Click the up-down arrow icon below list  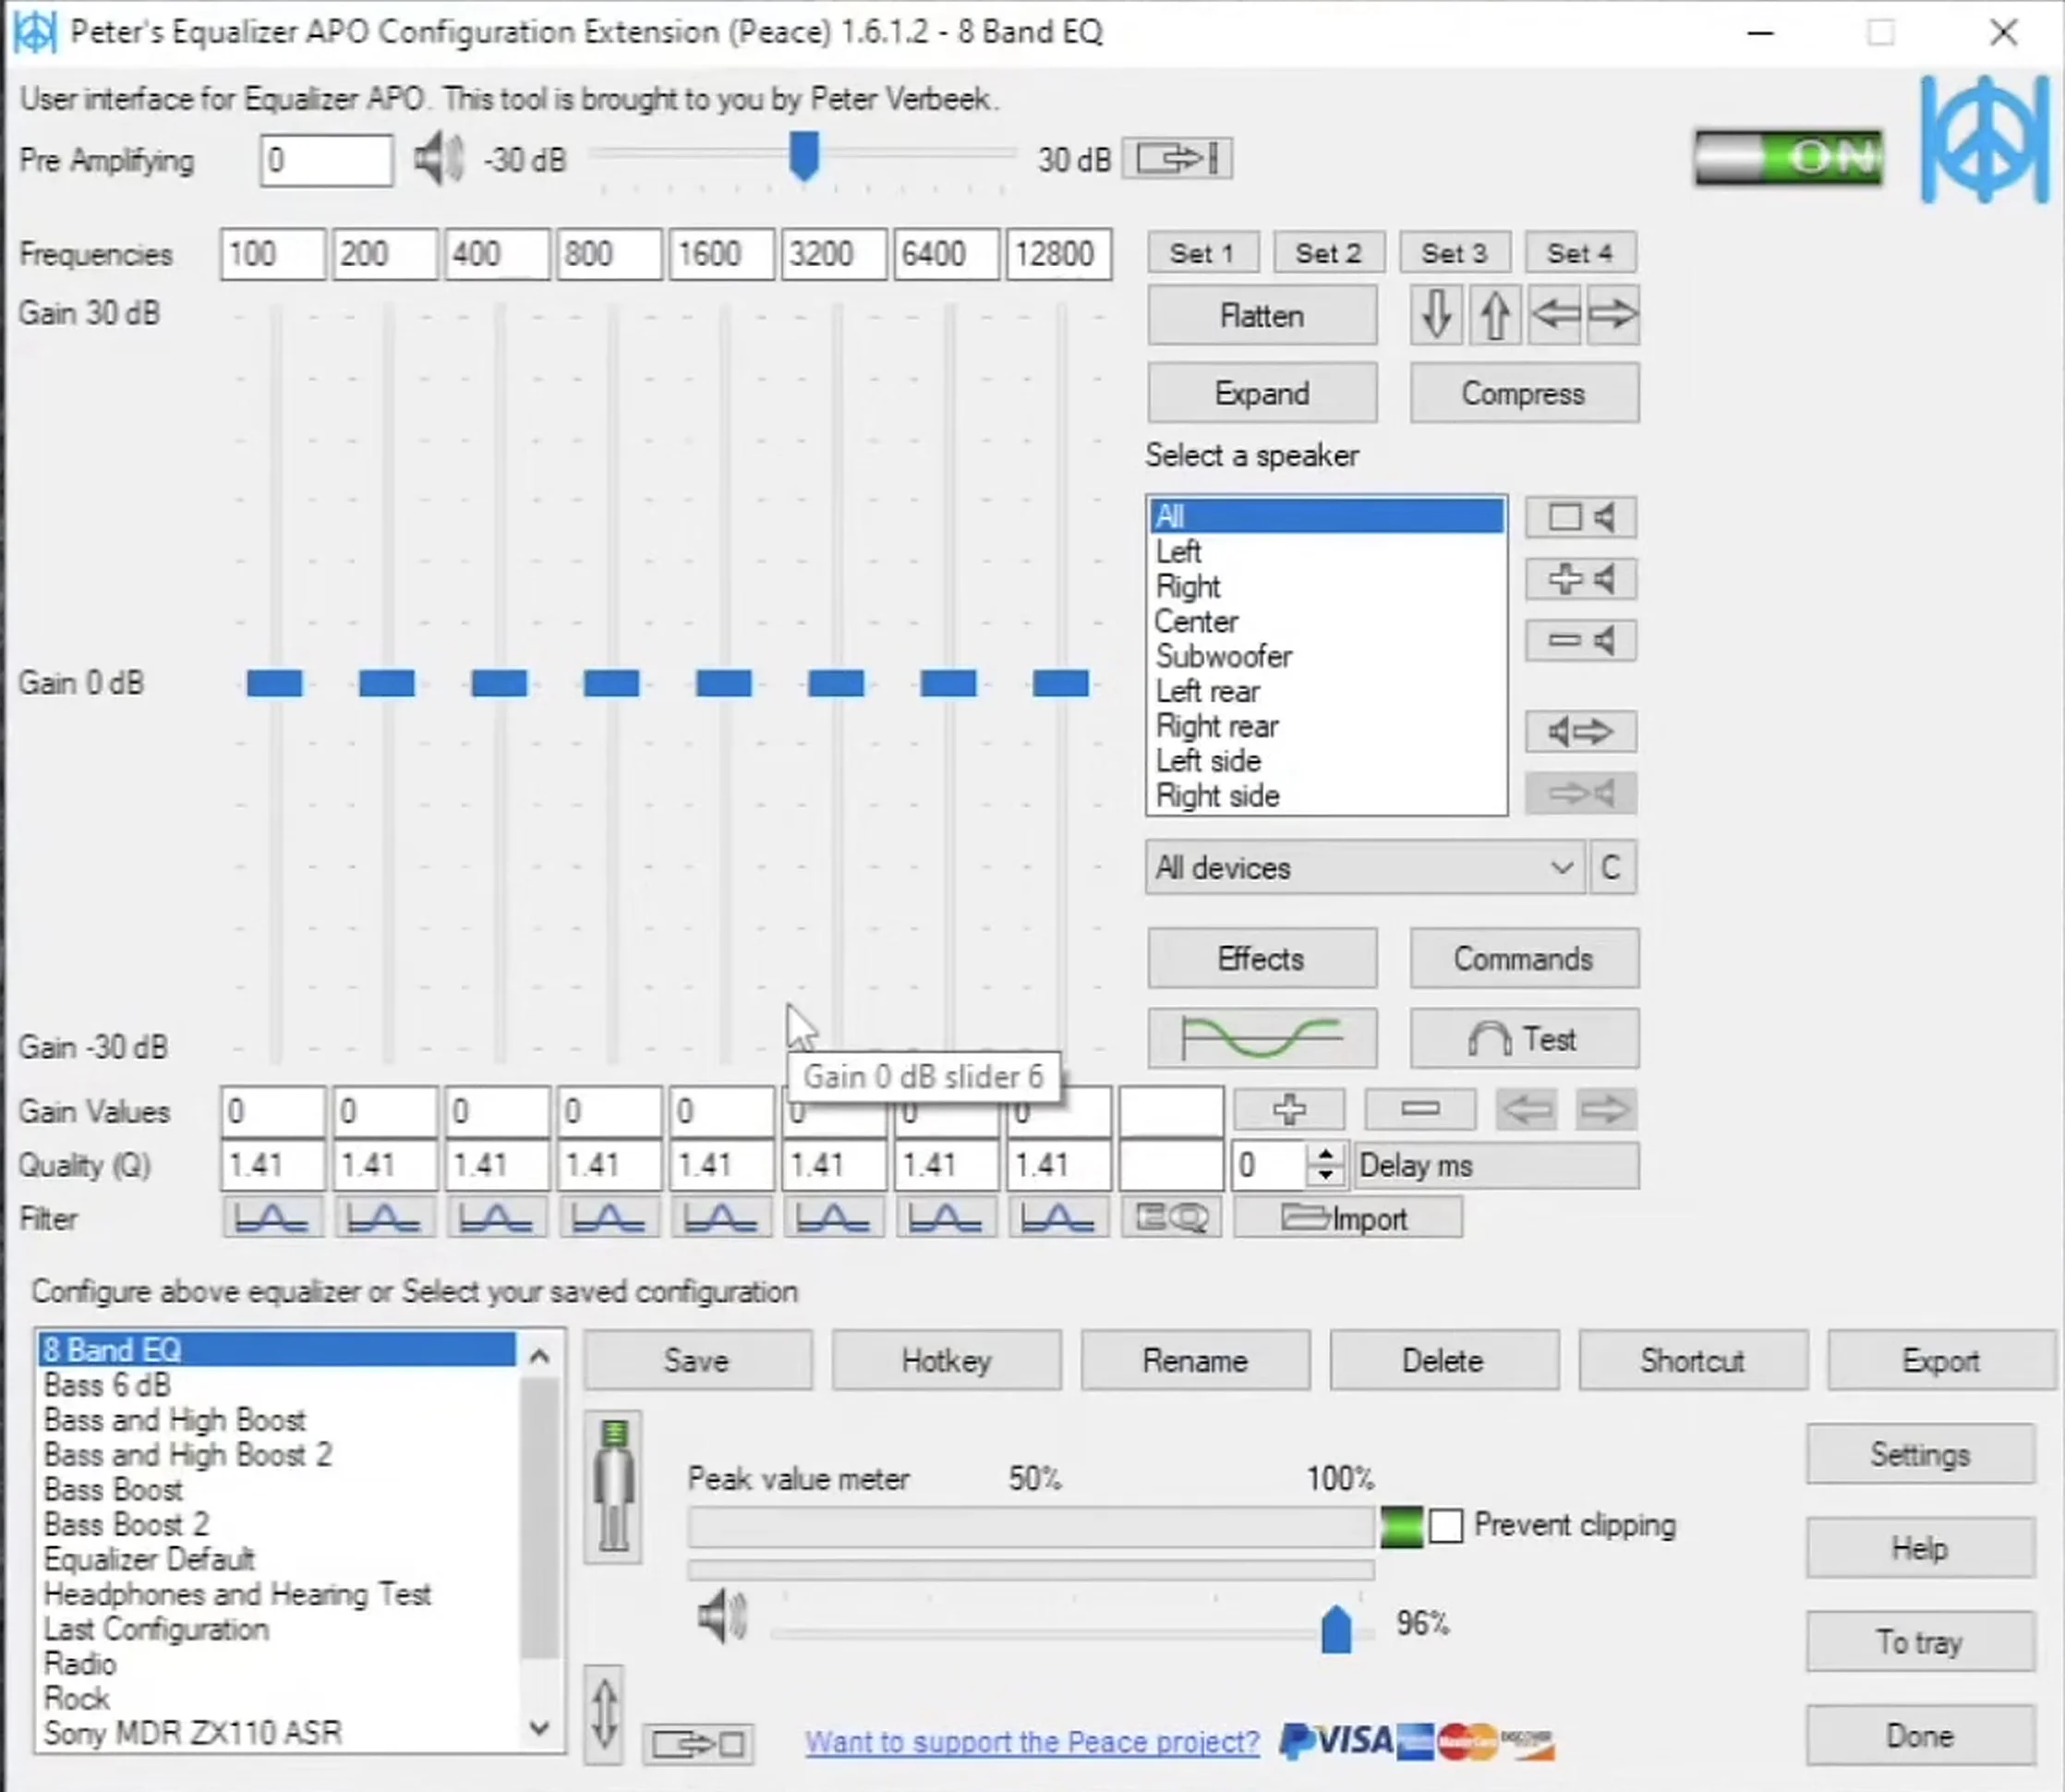point(604,1714)
